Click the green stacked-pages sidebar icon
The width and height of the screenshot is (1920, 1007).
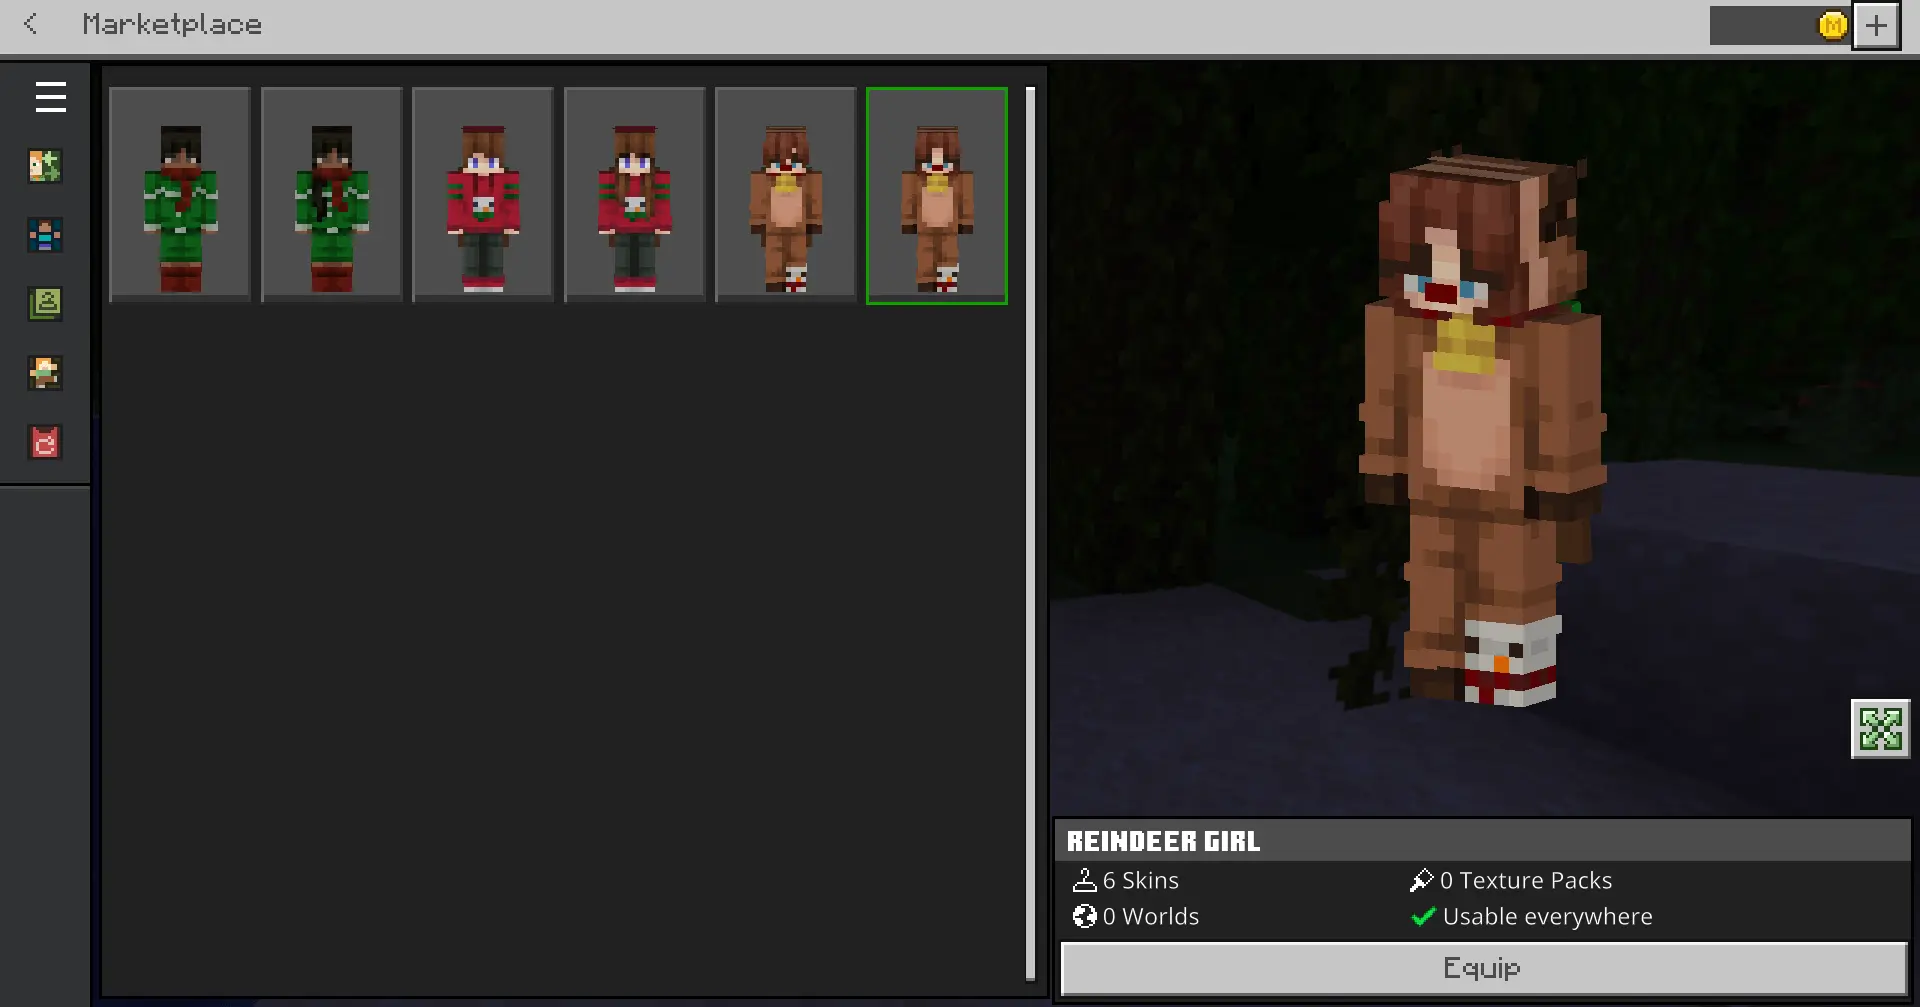pos(45,304)
